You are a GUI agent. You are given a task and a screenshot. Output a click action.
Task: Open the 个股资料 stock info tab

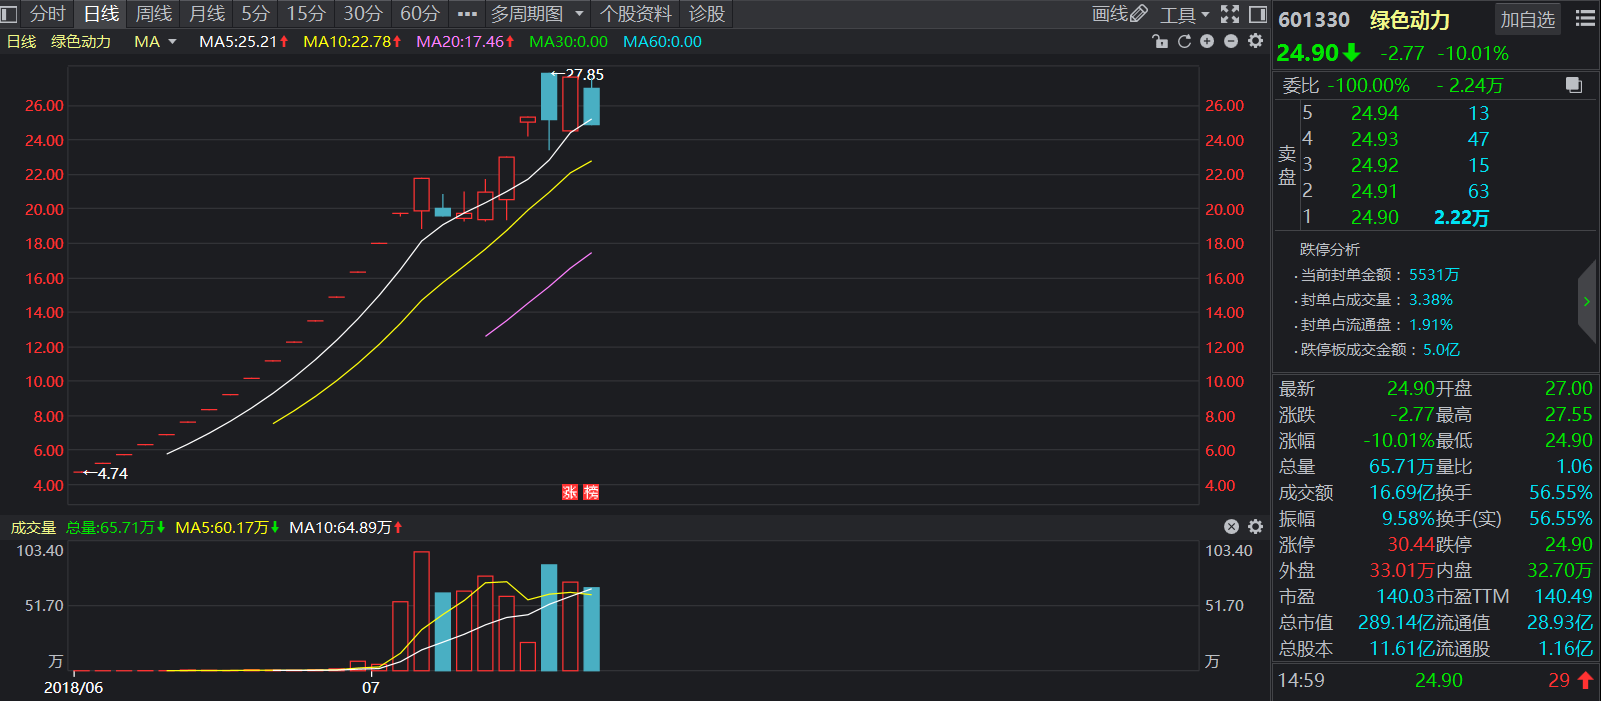636,14
